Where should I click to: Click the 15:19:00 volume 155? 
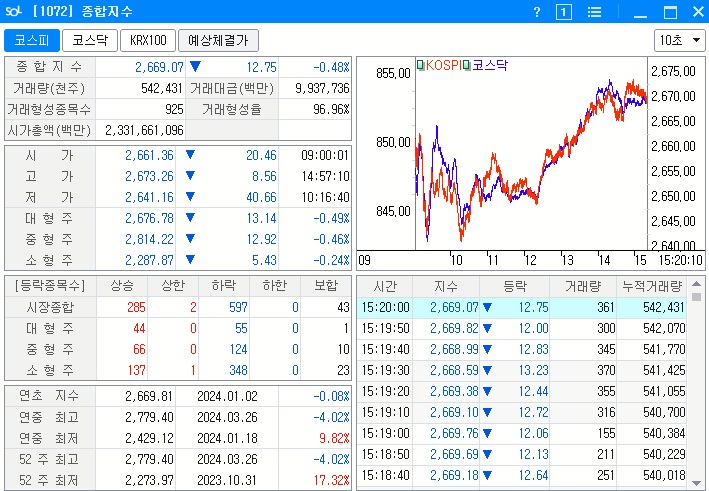click(606, 433)
